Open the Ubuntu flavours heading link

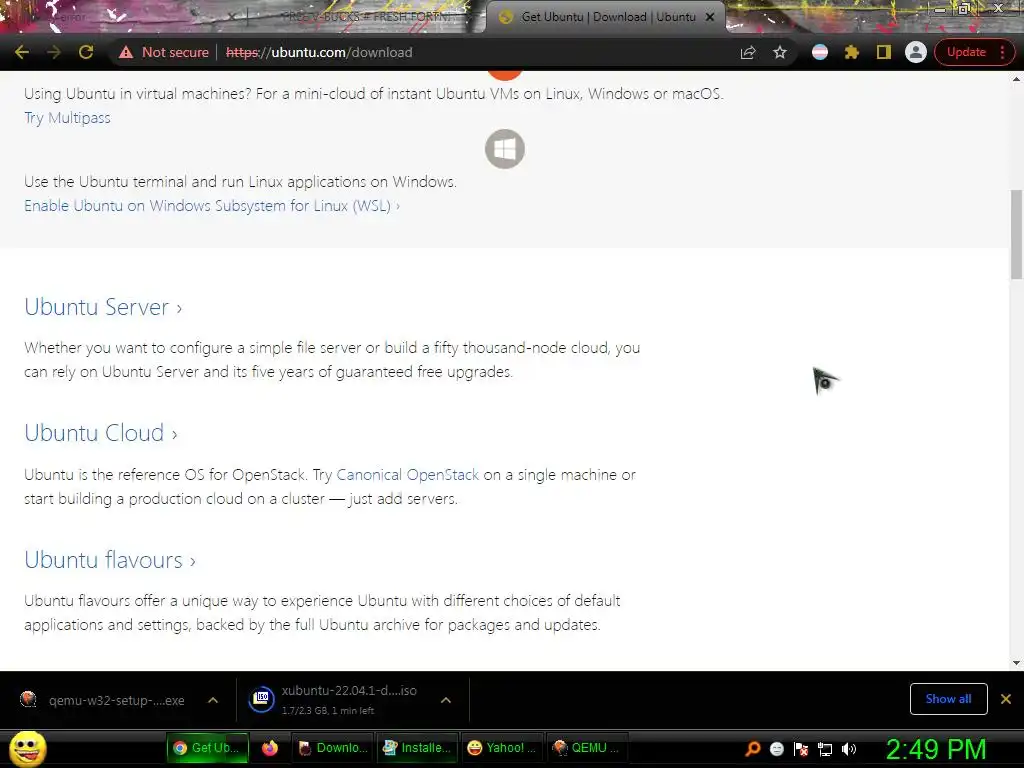[110, 560]
